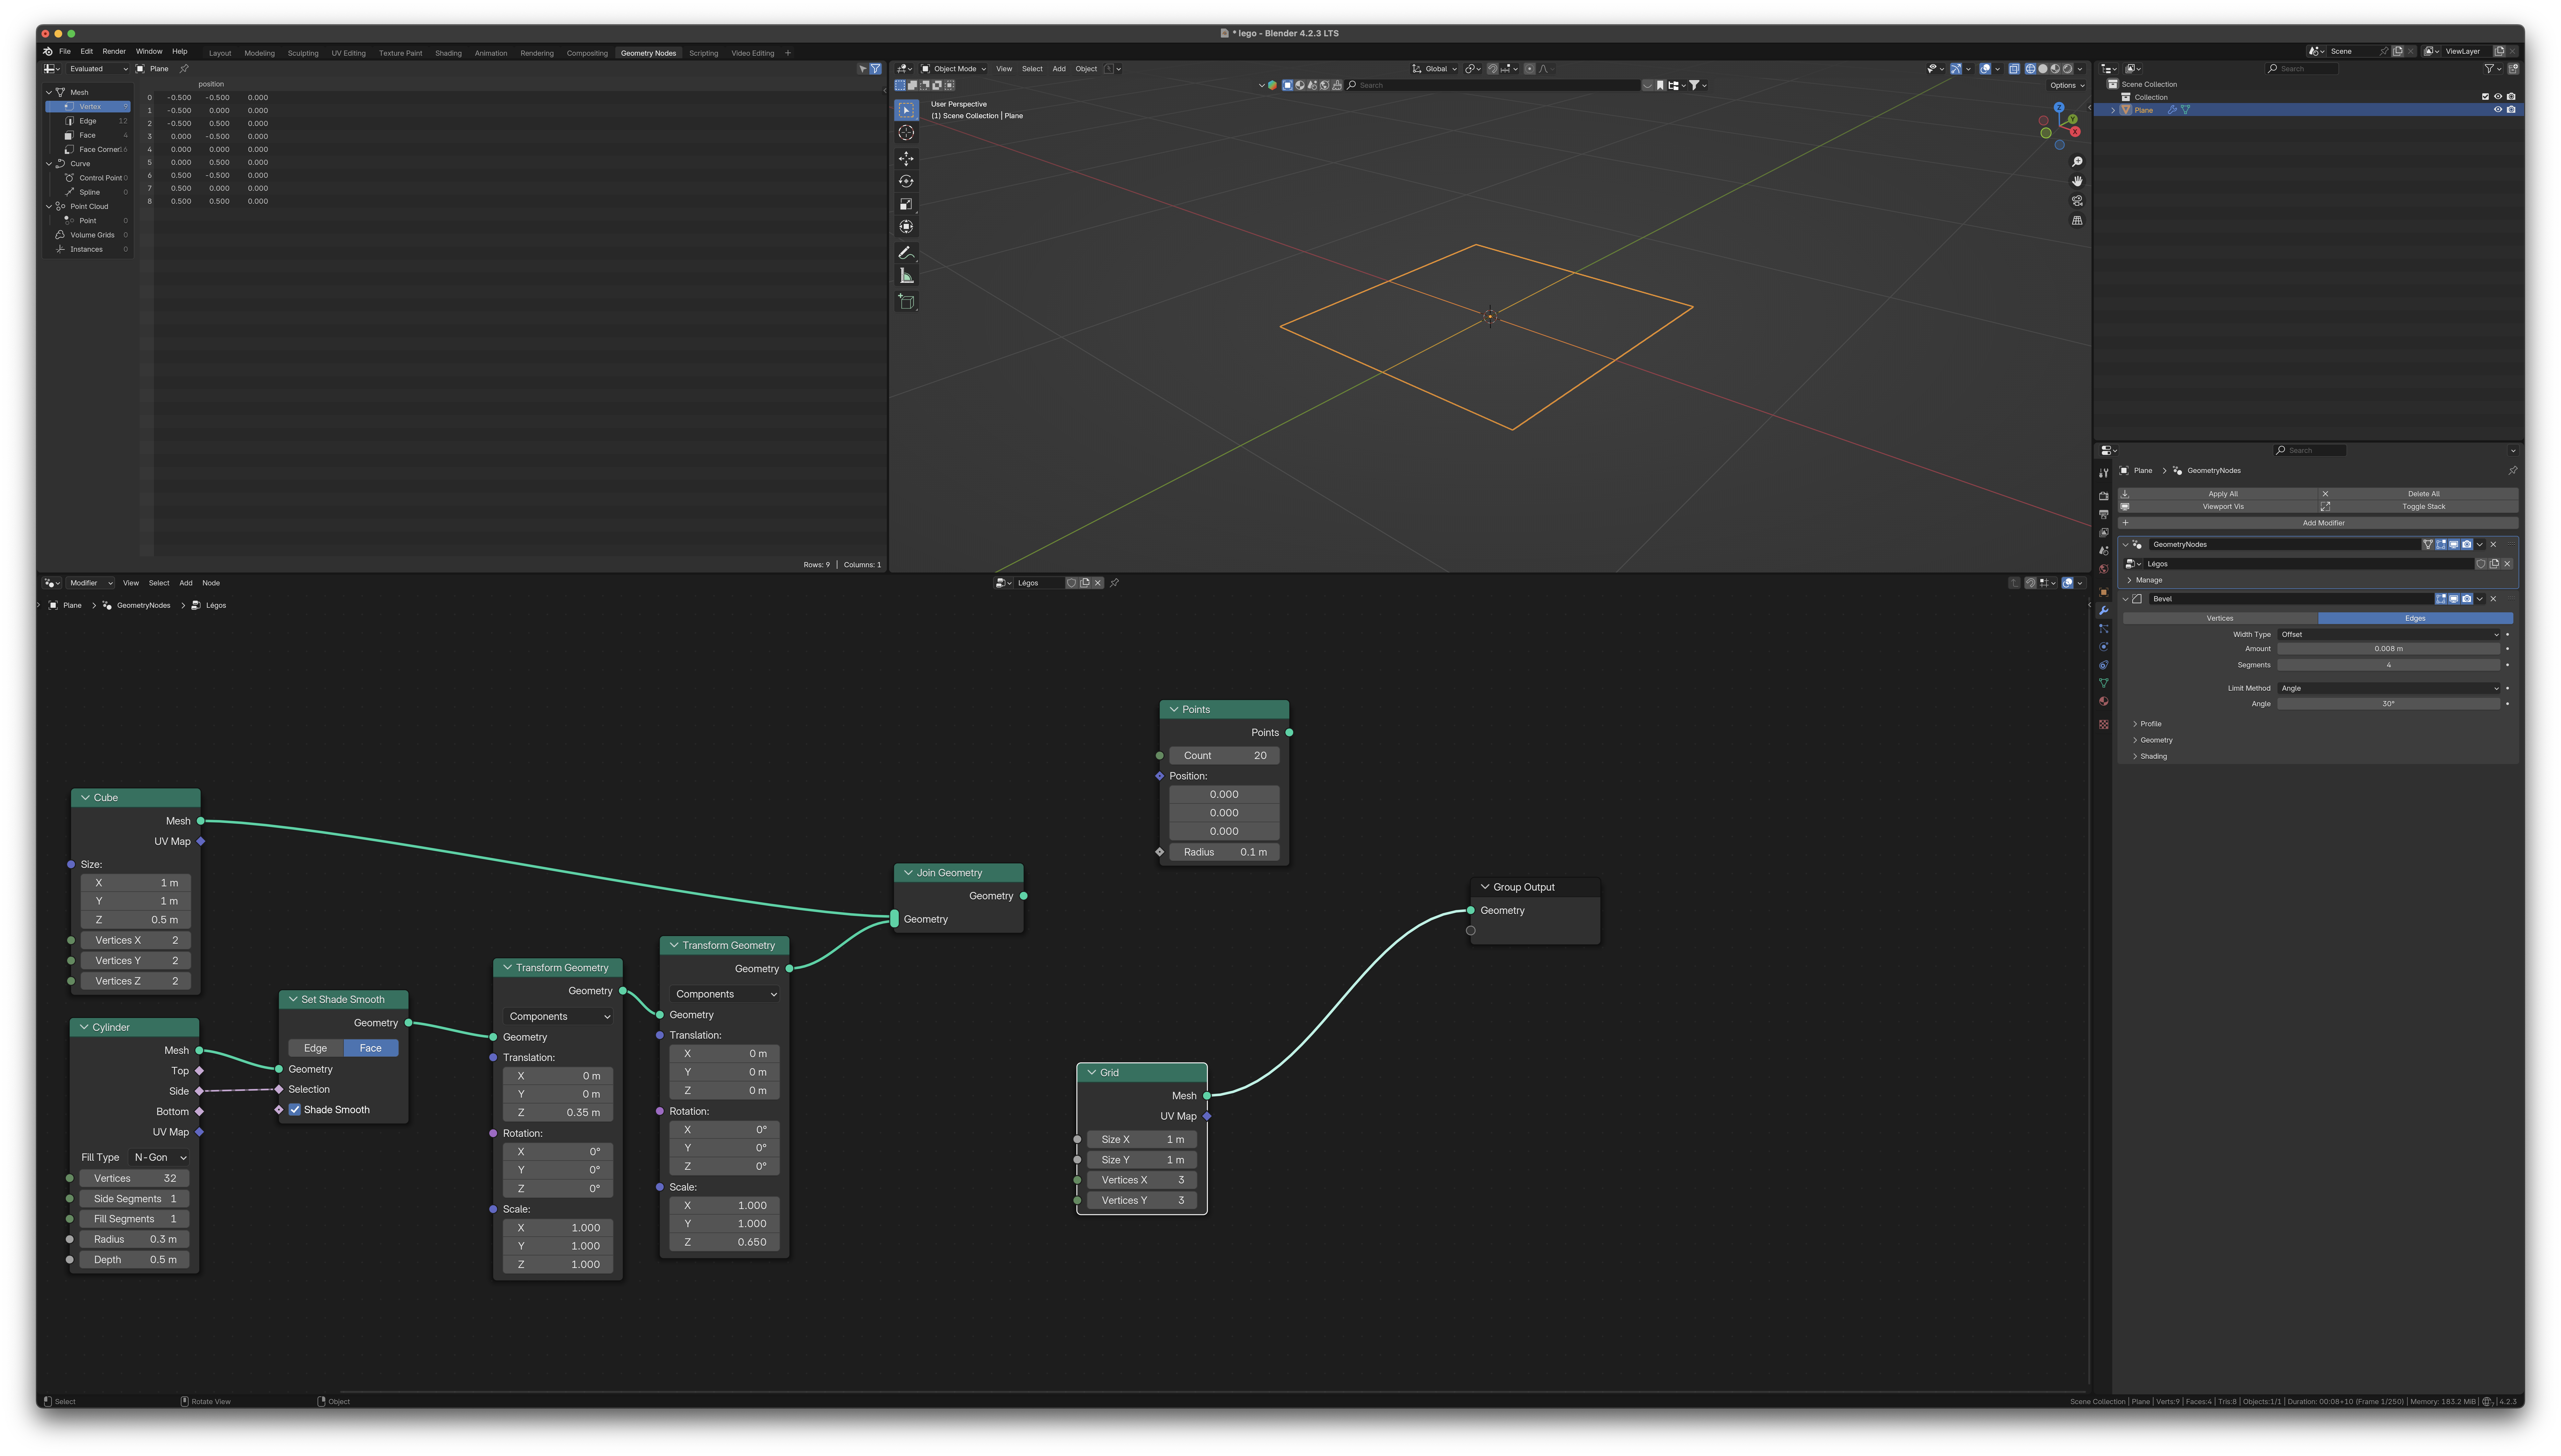Screen dimensions: 2561x1456
Task: Pin the spreadsheet to the Plane object
Action: coord(184,69)
